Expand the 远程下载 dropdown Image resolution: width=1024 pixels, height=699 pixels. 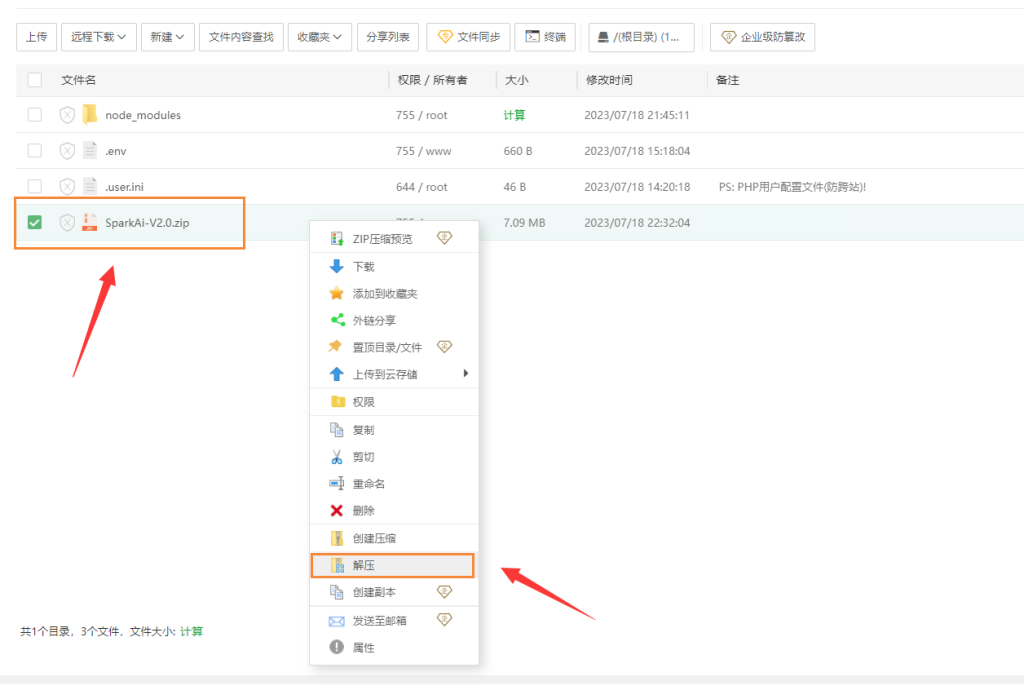pos(98,37)
